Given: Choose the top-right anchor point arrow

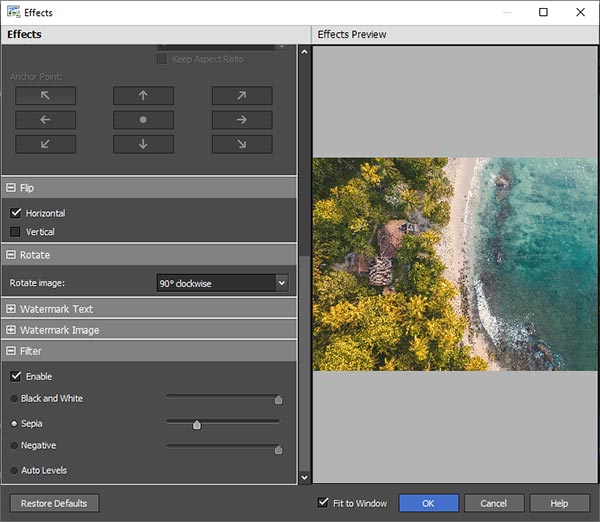Looking at the screenshot, I should [242, 96].
